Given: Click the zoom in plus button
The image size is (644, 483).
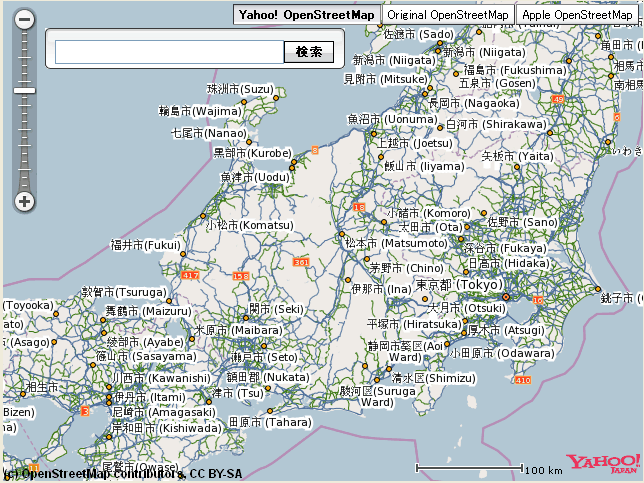Looking at the screenshot, I should (x=25, y=201).
